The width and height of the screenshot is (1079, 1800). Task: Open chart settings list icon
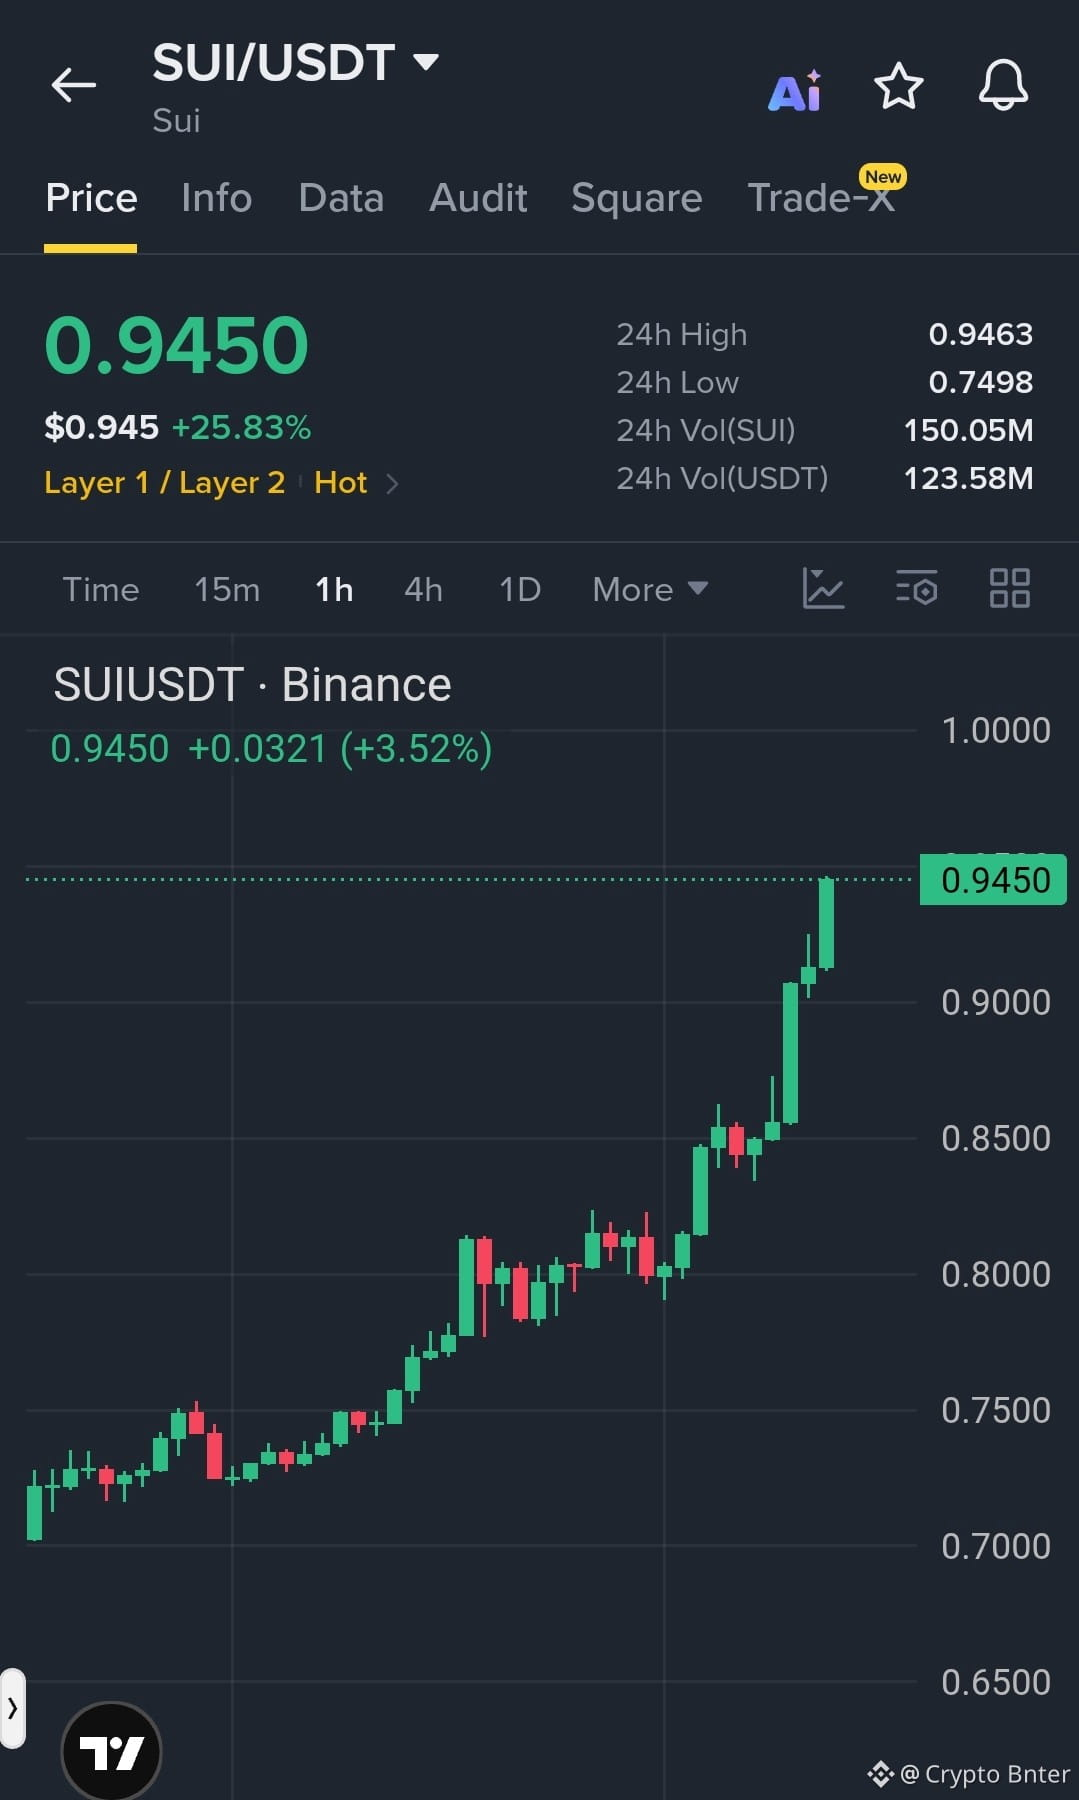coord(916,588)
